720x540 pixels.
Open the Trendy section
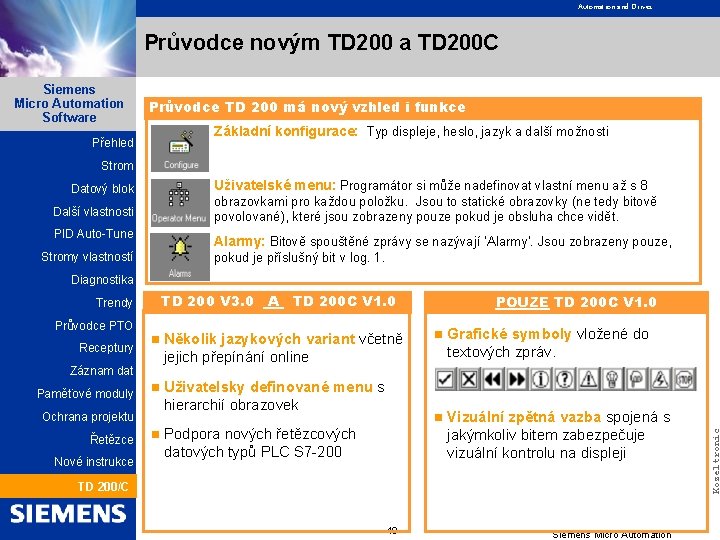click(114, 303)
